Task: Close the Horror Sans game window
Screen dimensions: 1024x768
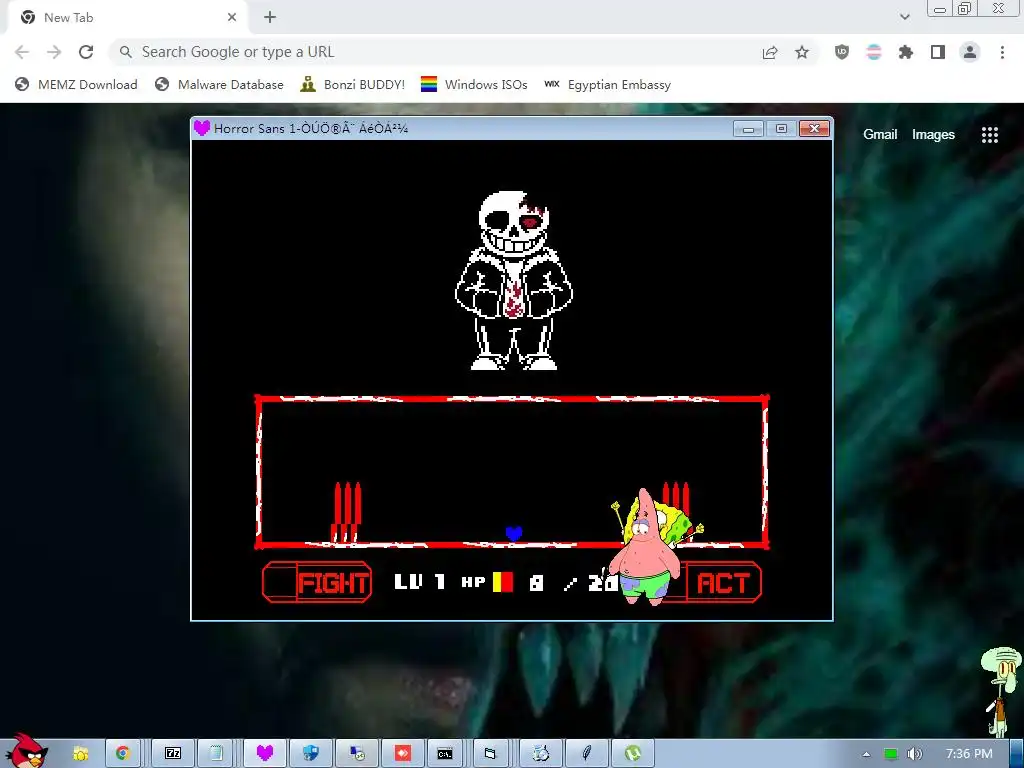Action: tap(814, 129)
